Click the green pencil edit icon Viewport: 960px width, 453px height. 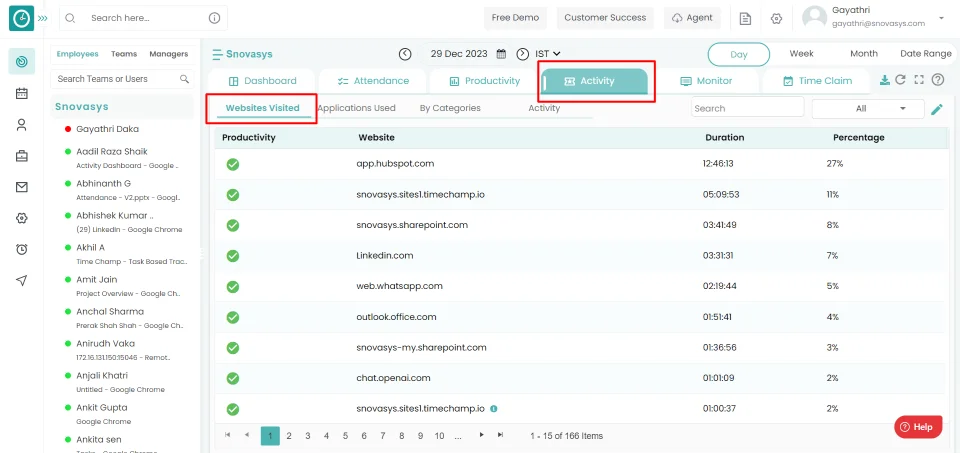click(x=937, y=110)
